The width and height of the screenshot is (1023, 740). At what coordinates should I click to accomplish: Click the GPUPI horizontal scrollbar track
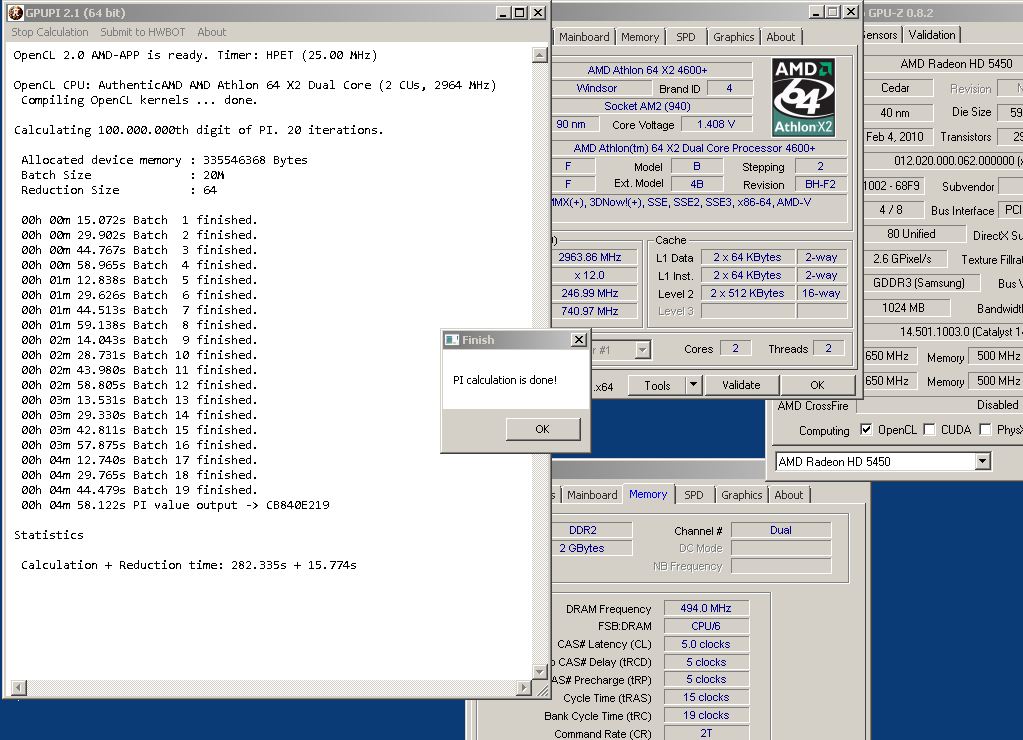(271, 687)
